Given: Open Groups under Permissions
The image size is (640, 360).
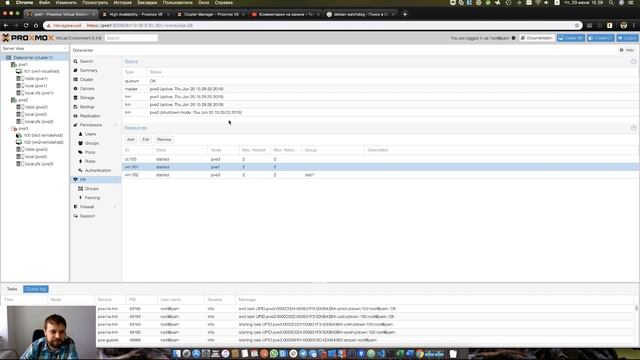Looking at the screenshot, I should pos(91,143).
